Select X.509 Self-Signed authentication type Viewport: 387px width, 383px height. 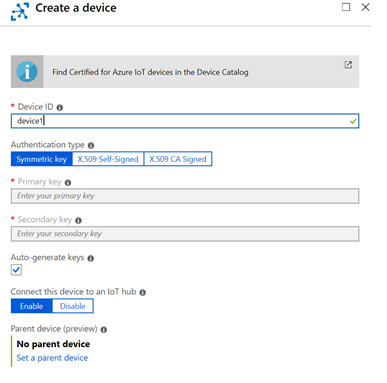pyautogui.click(x=108, y=159)
